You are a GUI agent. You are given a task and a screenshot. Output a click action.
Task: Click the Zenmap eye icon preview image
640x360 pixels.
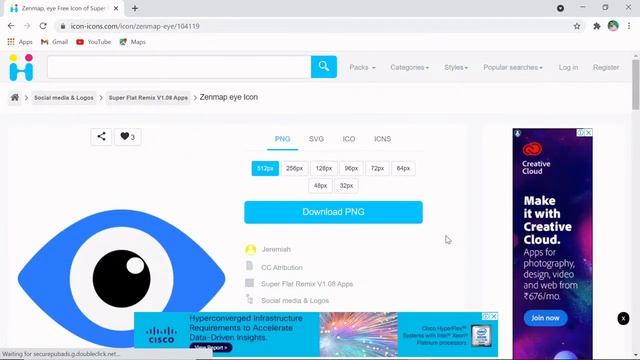point(122,279)
